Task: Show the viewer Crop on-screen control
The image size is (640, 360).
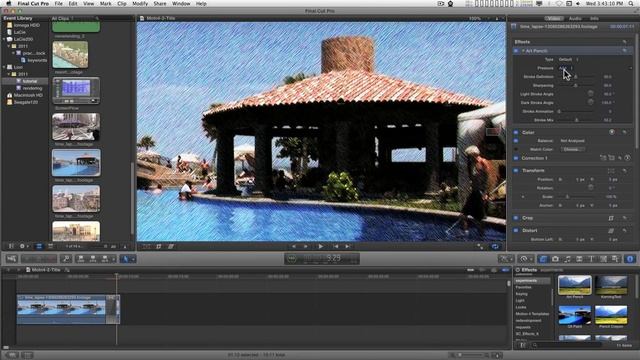Action: click(x=159, y=246)
